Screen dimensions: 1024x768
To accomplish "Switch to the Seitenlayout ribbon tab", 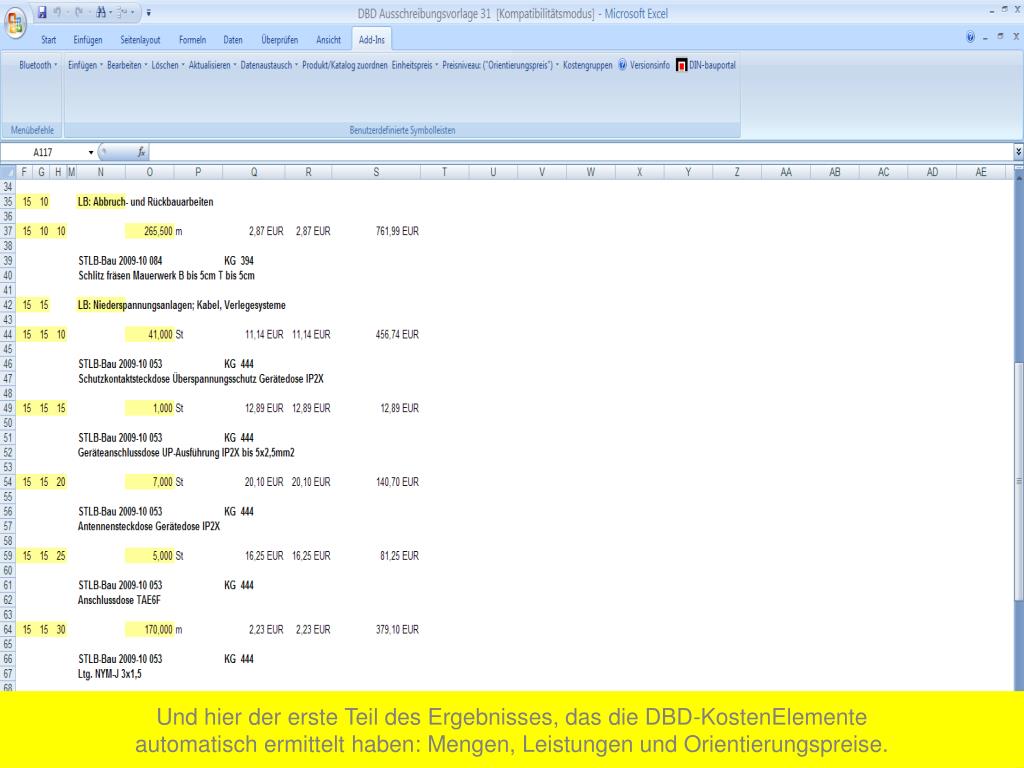I will click(141, 39).
